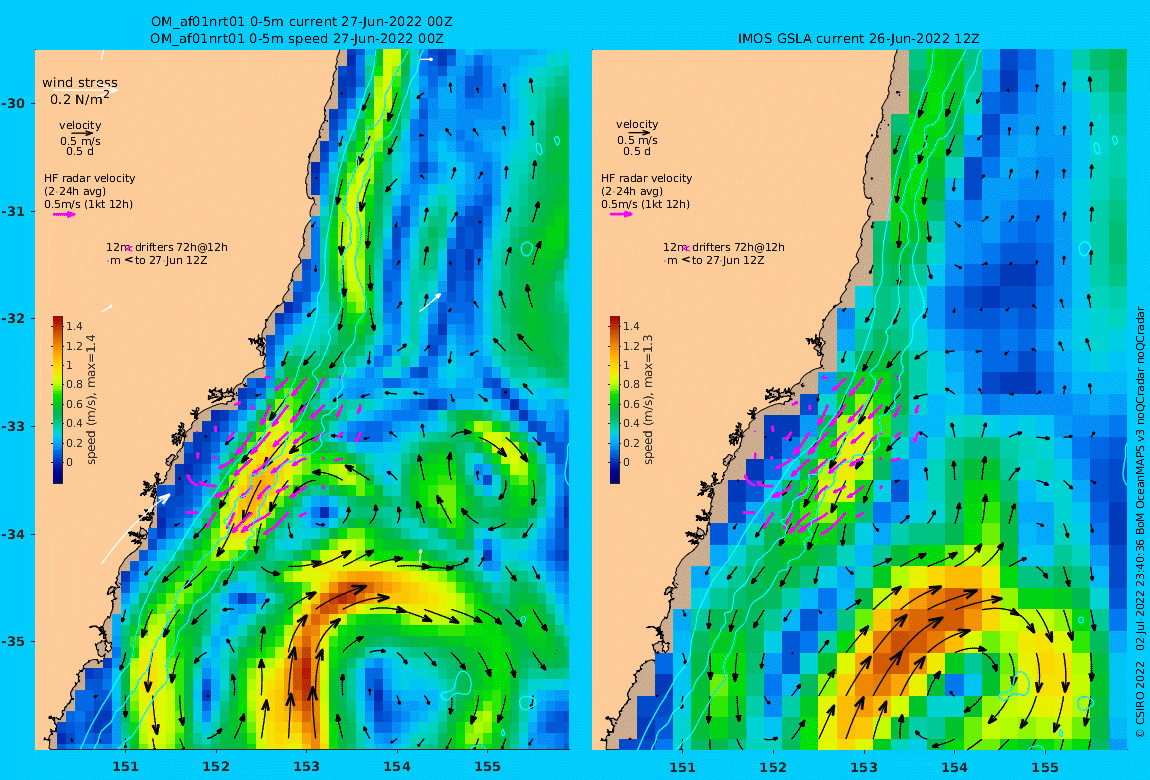Click the speed colorbar in the OM_af01nrt01 panel
Viewport: 1150px width, 780px height.
58,400
